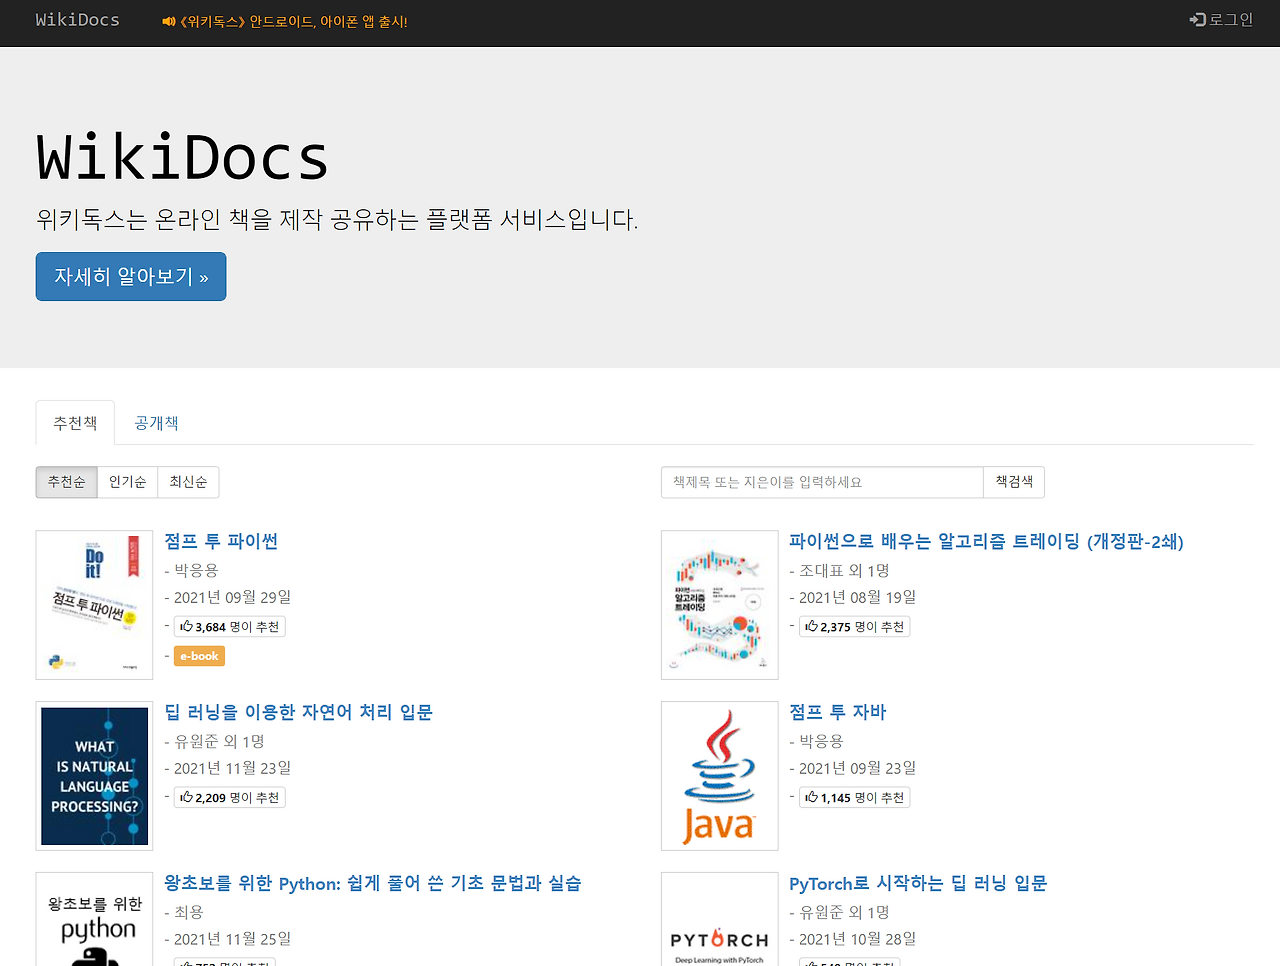Switch to the 추천책 tab
The width and height of the screenshot is (1280, 966).
point(74,422)
